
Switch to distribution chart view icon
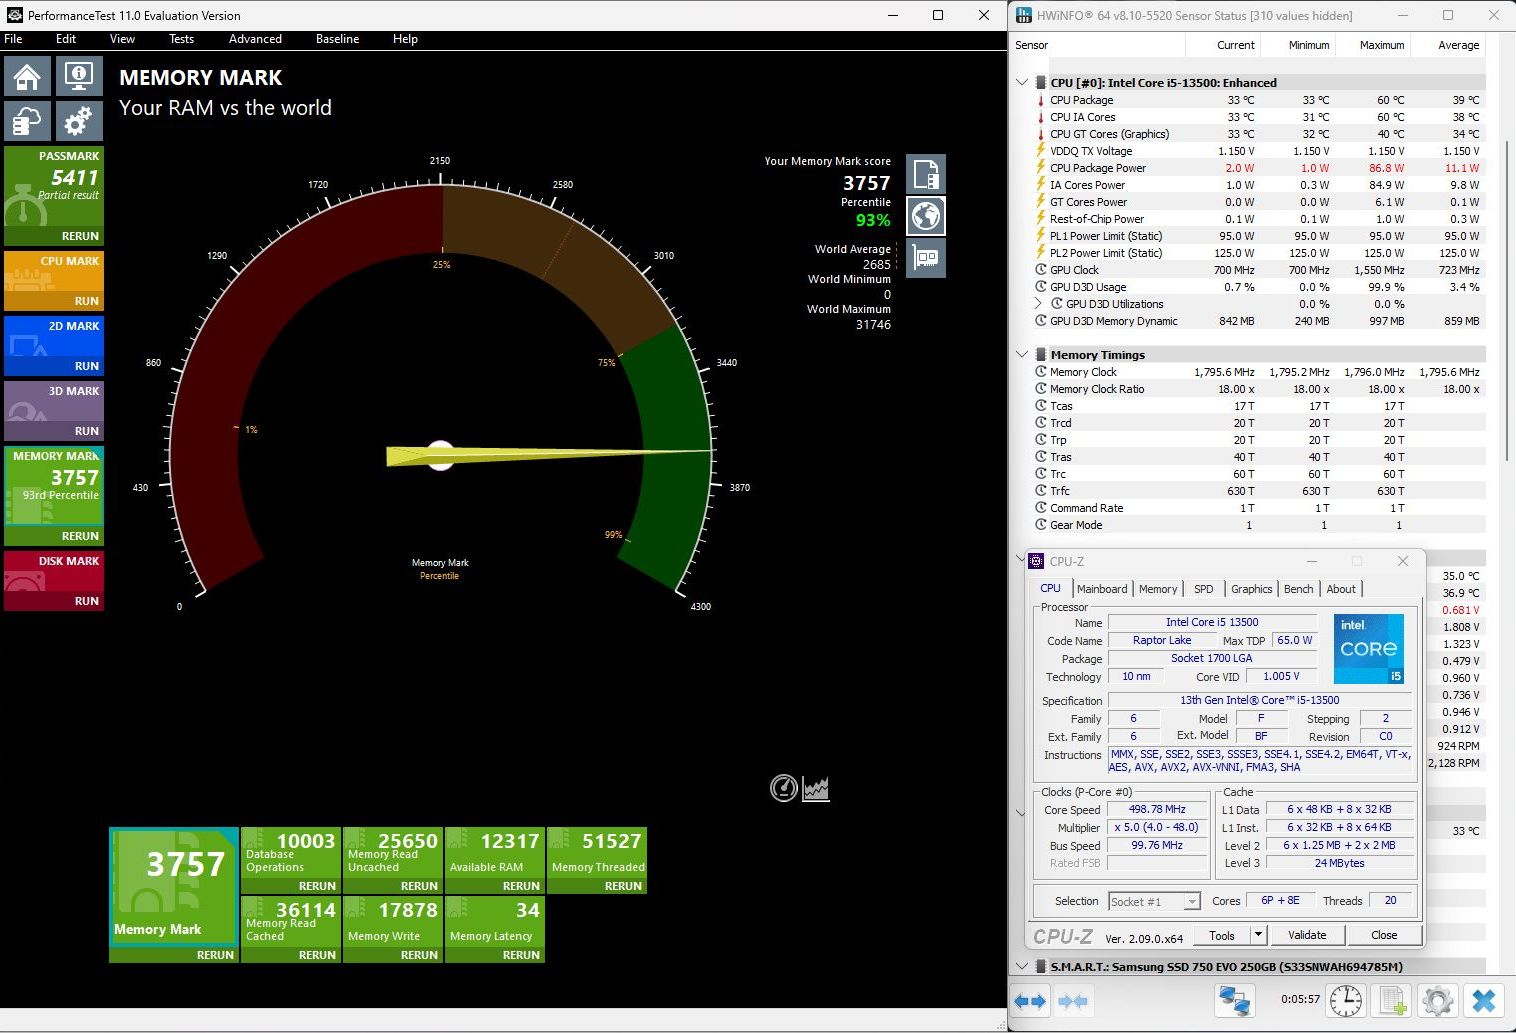pyautogui.click(x=816, y=788)
